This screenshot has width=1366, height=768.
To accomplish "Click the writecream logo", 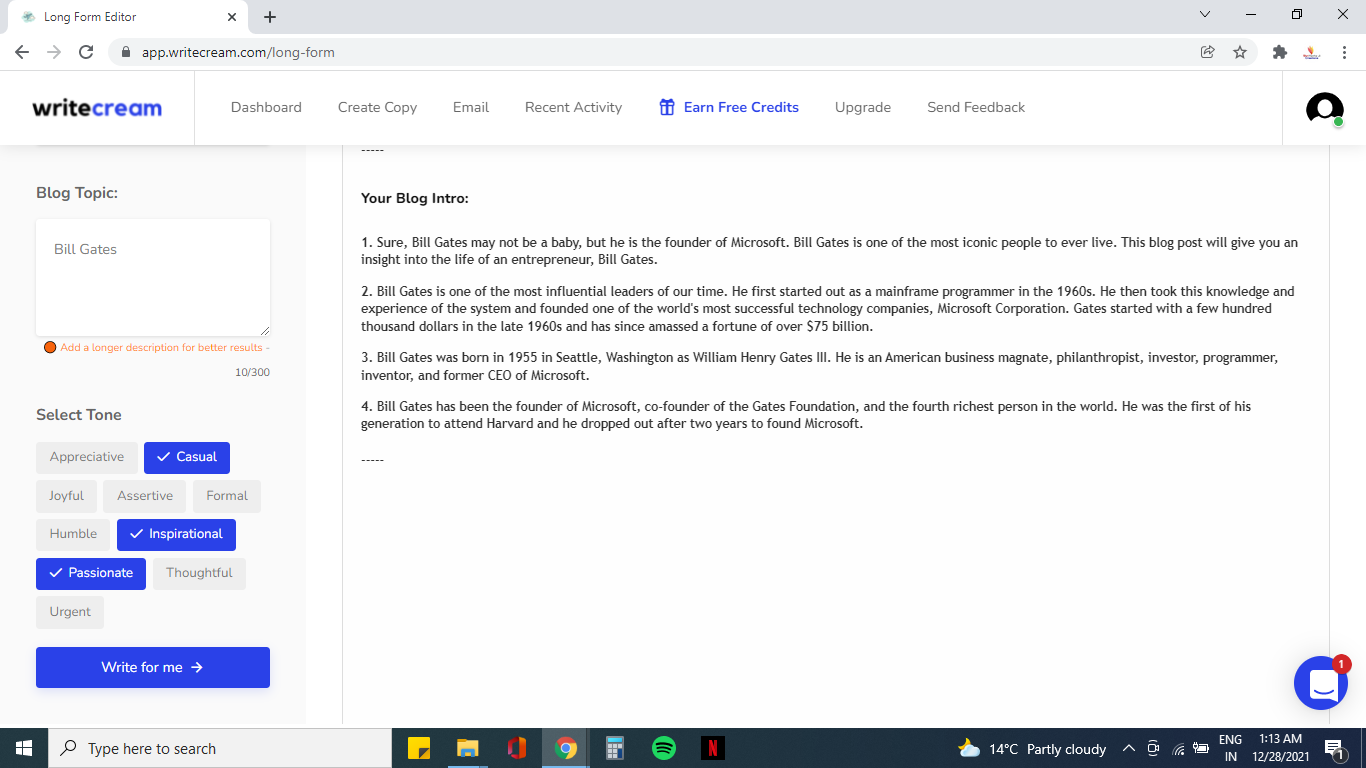I will coord(97,108).
